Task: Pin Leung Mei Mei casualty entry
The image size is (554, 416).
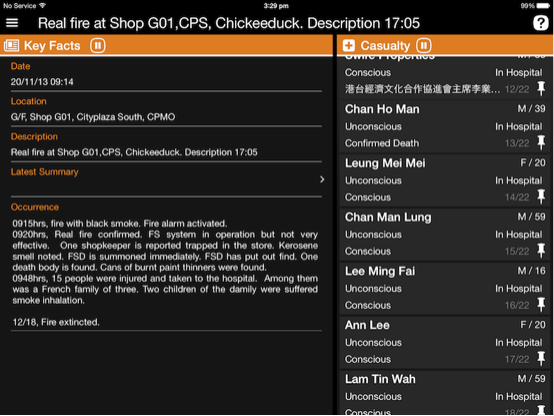Action: coord(541,197)
